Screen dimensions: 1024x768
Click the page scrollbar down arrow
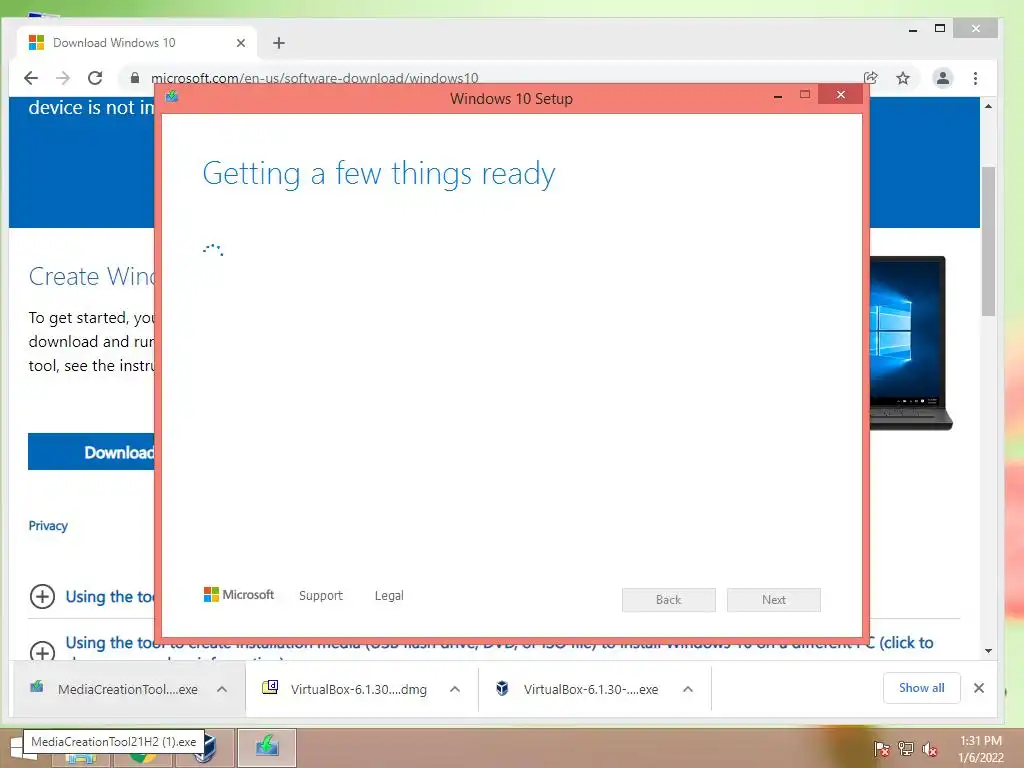(x=989, y=650)
